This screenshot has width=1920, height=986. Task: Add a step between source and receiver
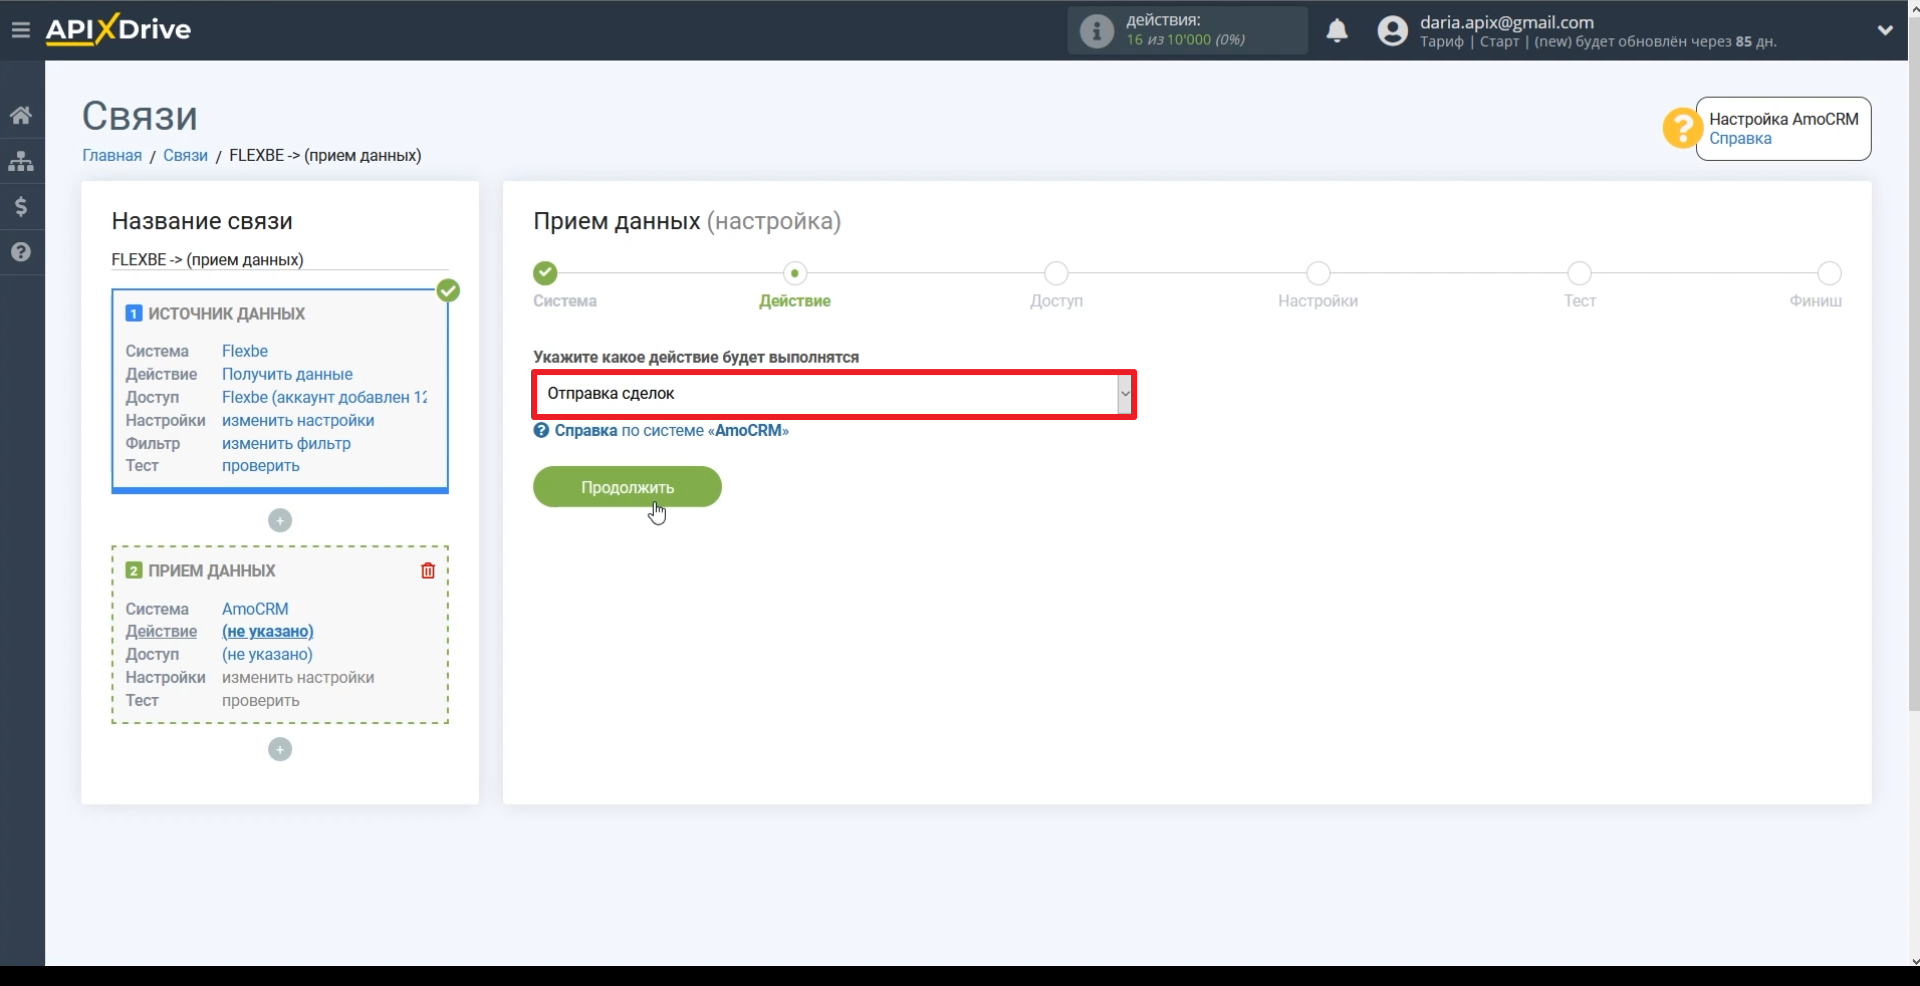[280, 521]
